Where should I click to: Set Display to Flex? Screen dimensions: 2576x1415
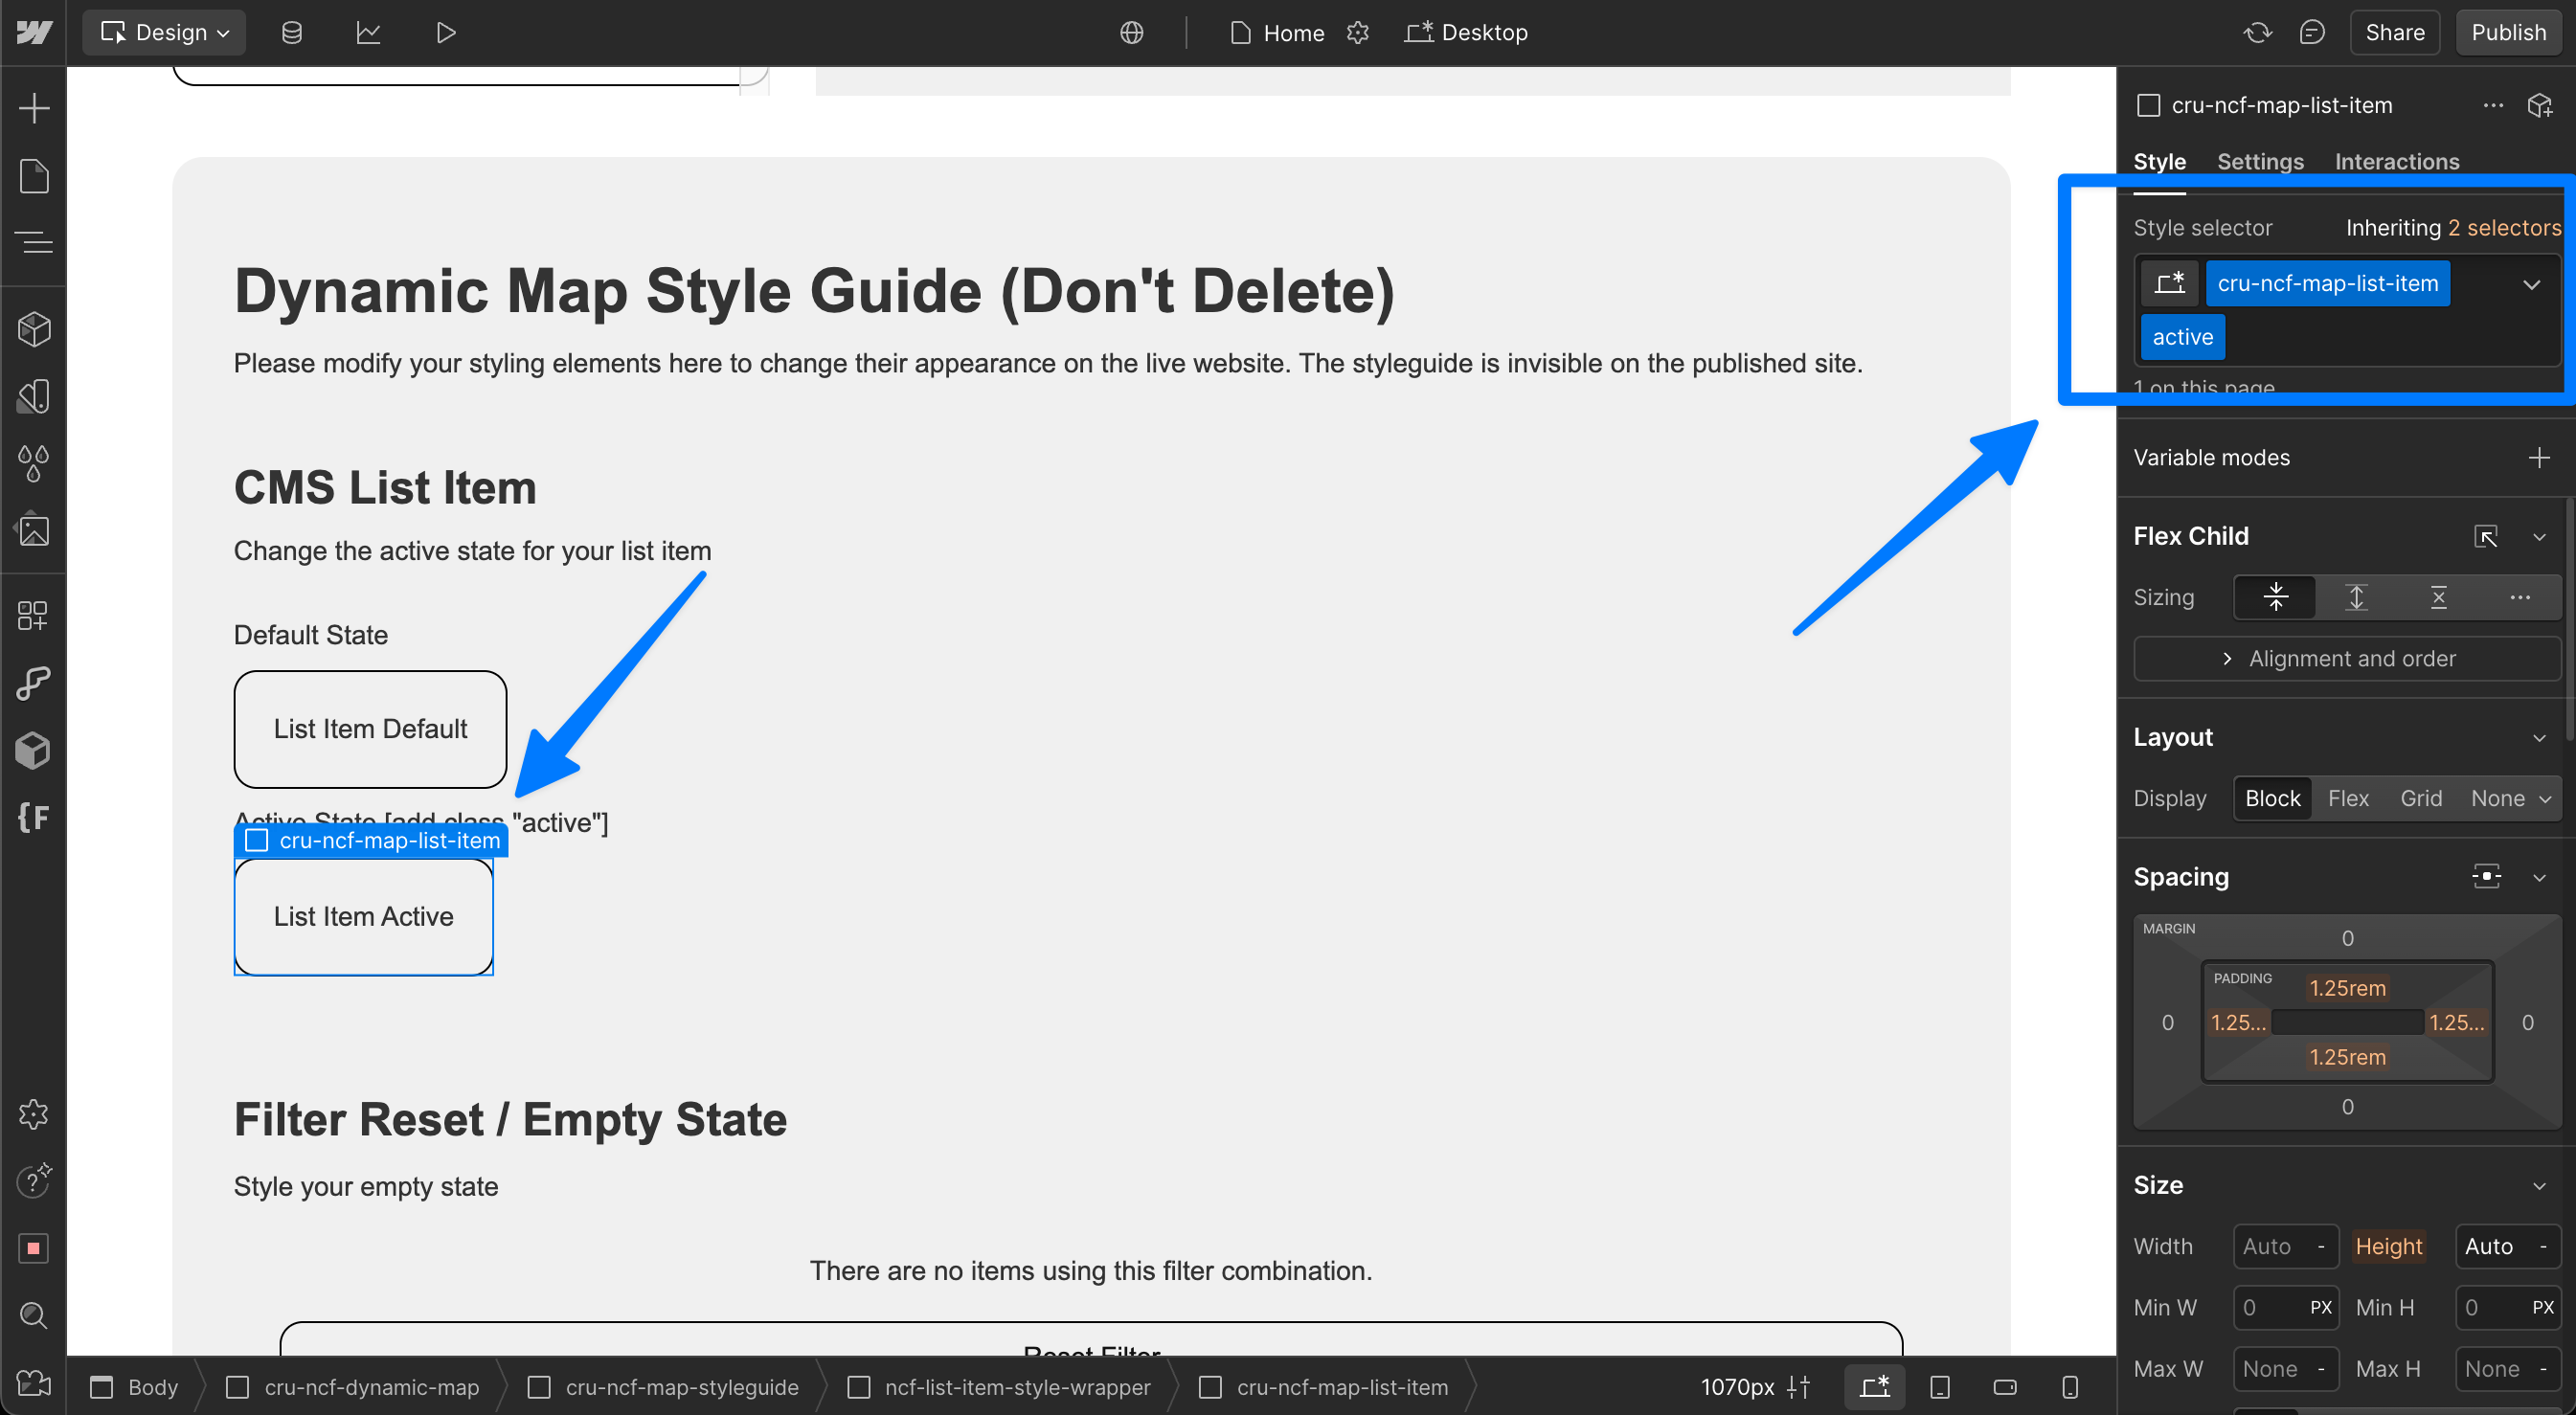click(2348, 798)
